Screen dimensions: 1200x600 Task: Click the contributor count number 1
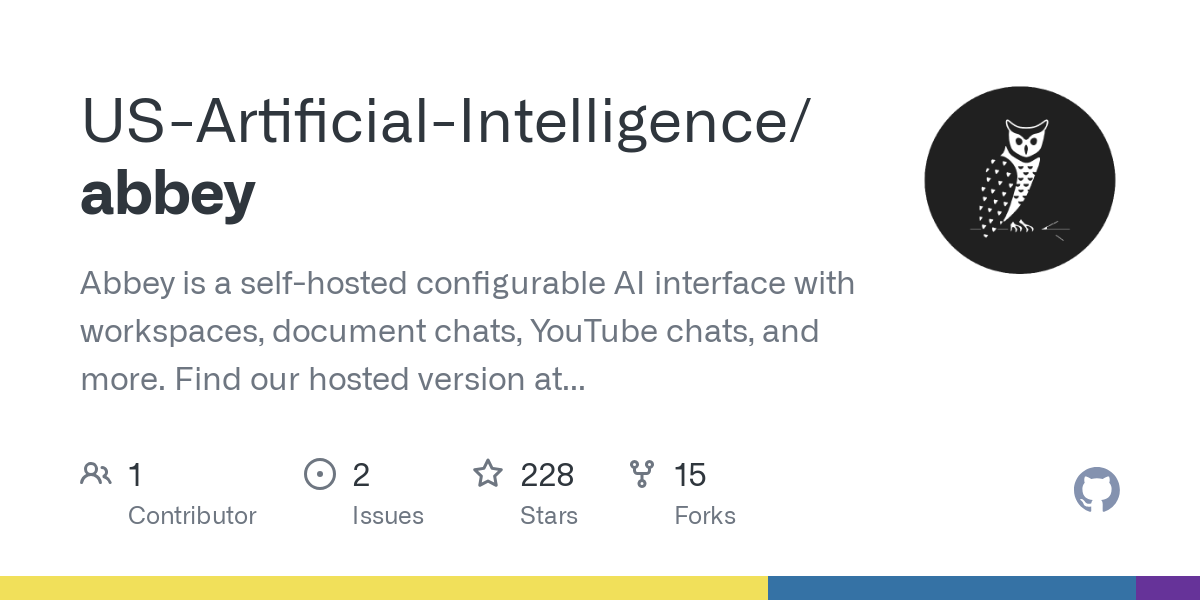(x=135, y=475)
